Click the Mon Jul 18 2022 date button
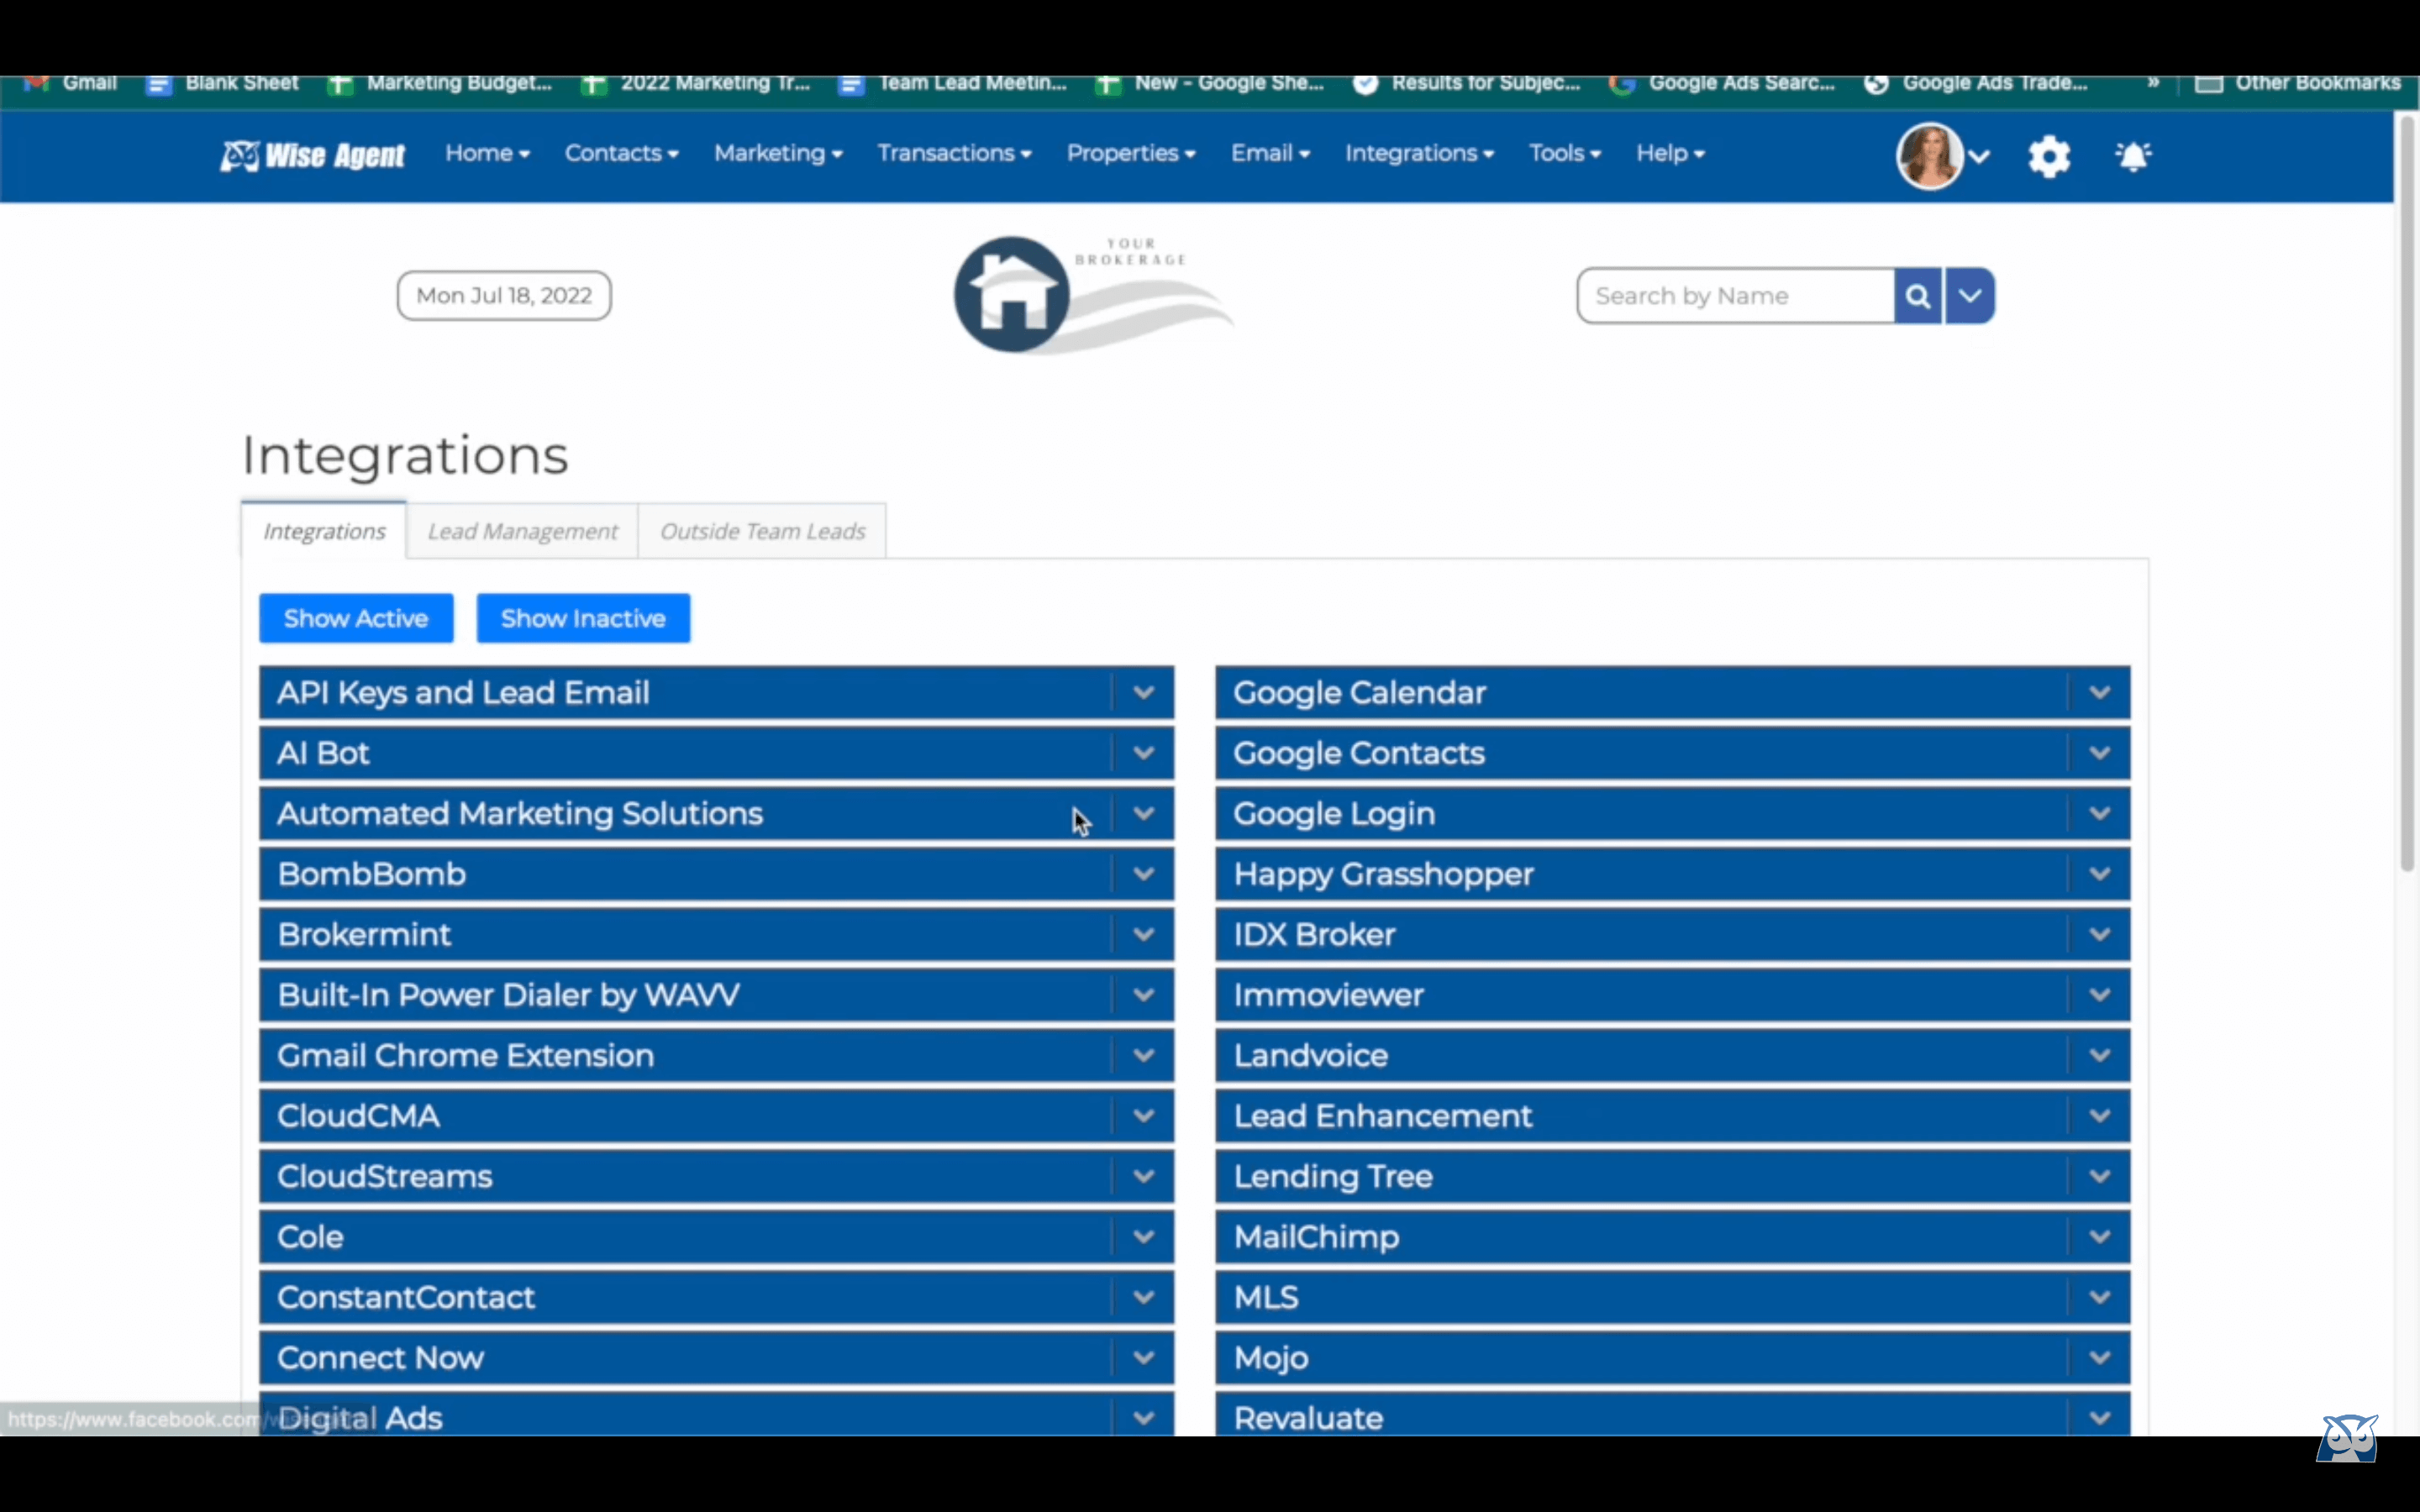The image size is (2420, 1512). coord(503,294)
